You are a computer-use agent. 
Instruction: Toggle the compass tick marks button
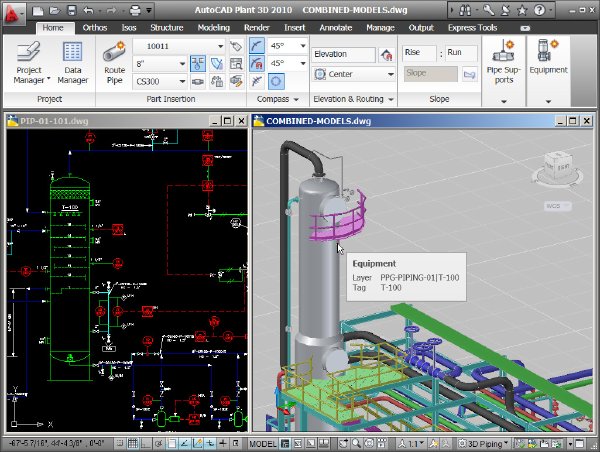tap(257, 81)
